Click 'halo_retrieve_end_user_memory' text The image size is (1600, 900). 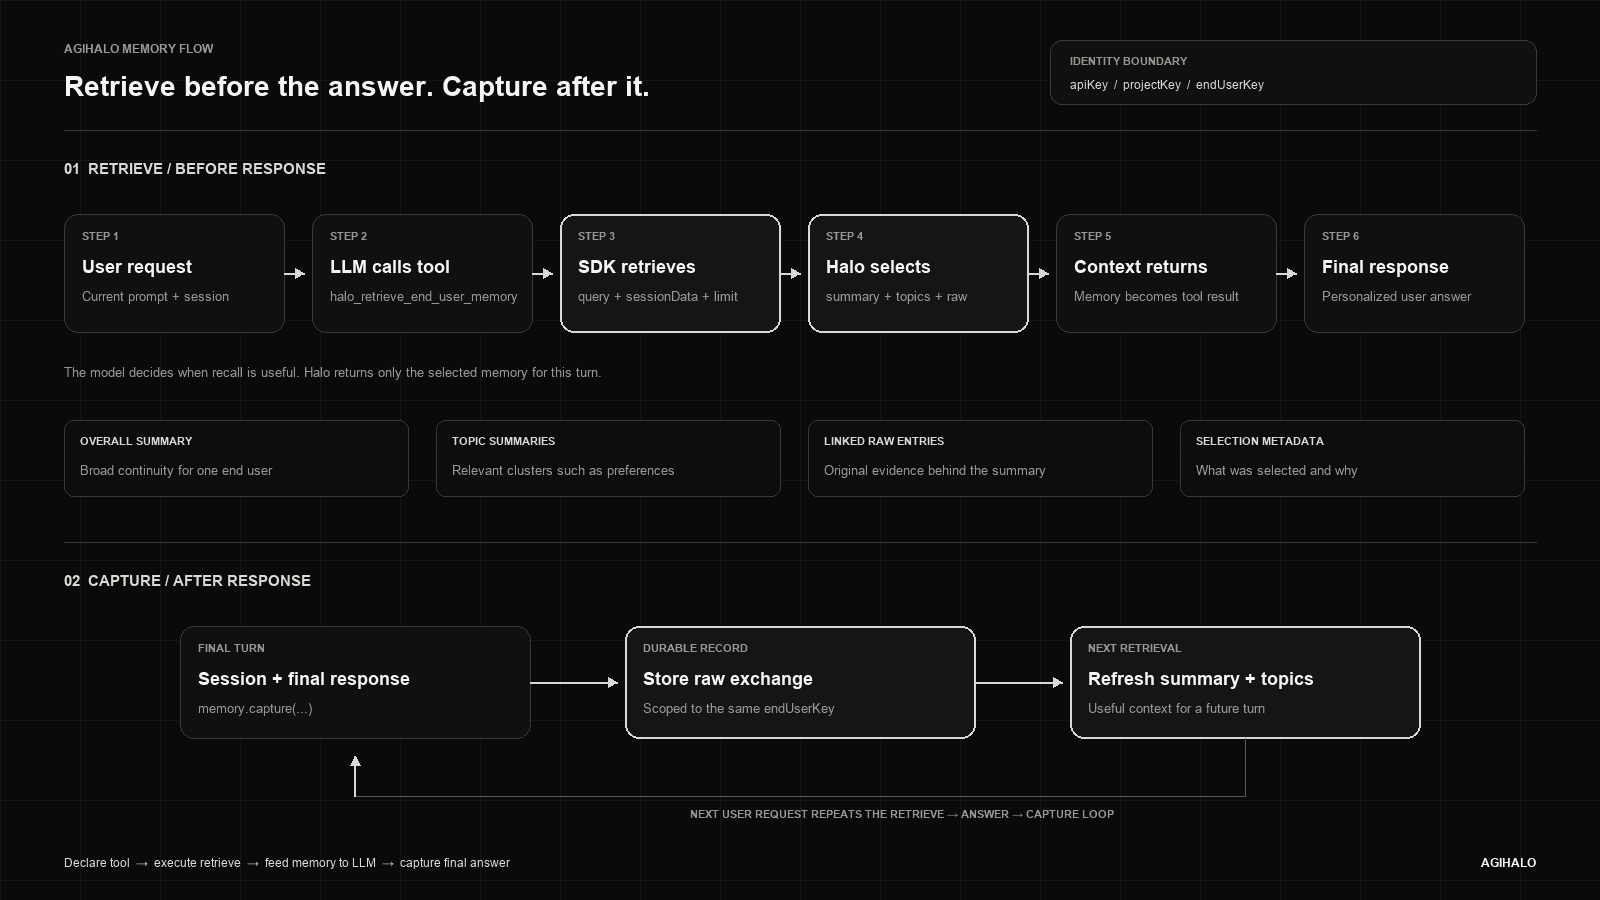424,297
